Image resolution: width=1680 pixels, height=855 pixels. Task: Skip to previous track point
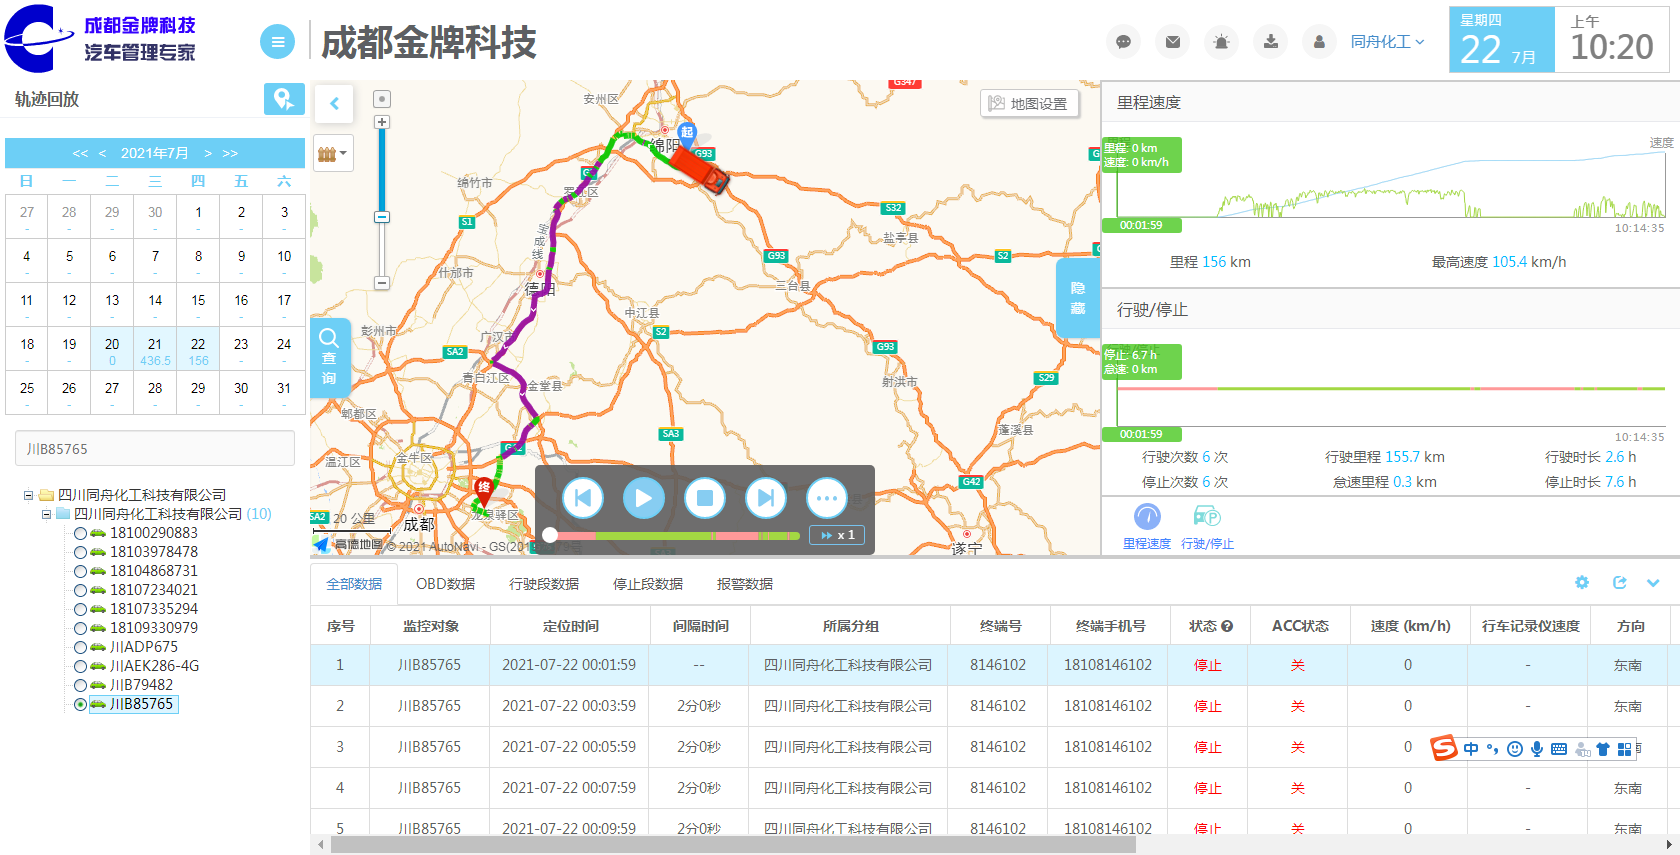583,498
